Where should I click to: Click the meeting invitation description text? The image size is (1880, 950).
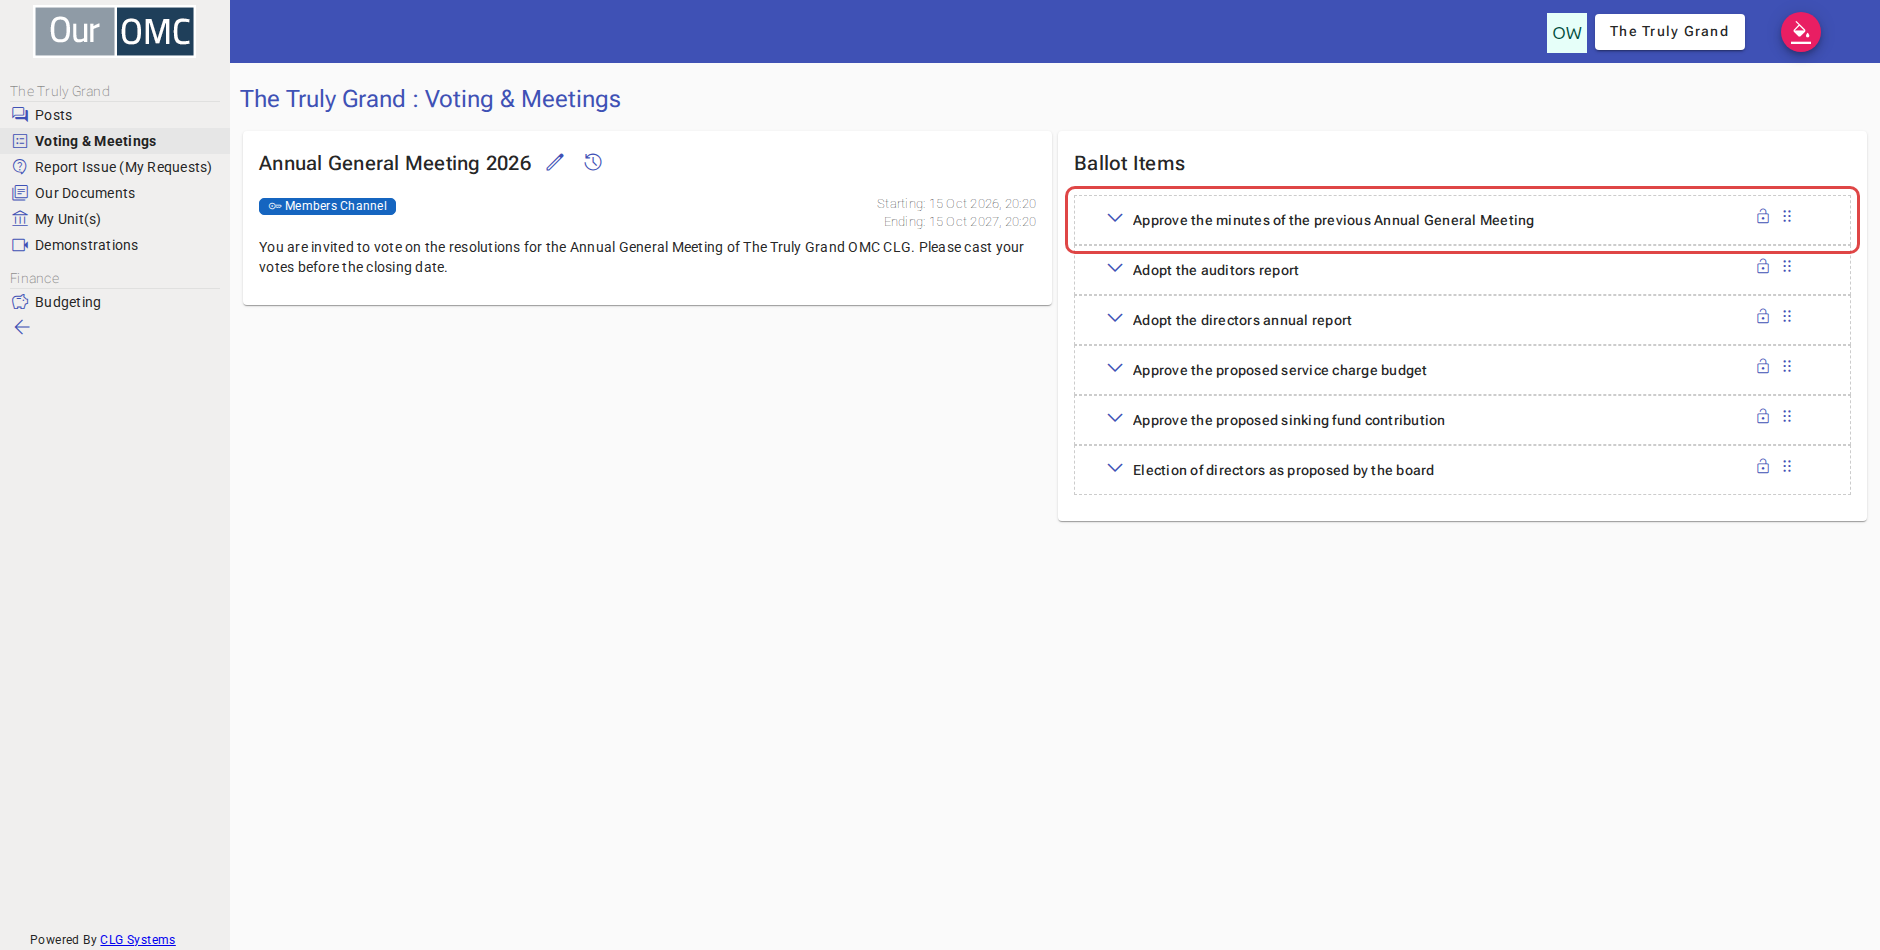click(x=641, y=257)
